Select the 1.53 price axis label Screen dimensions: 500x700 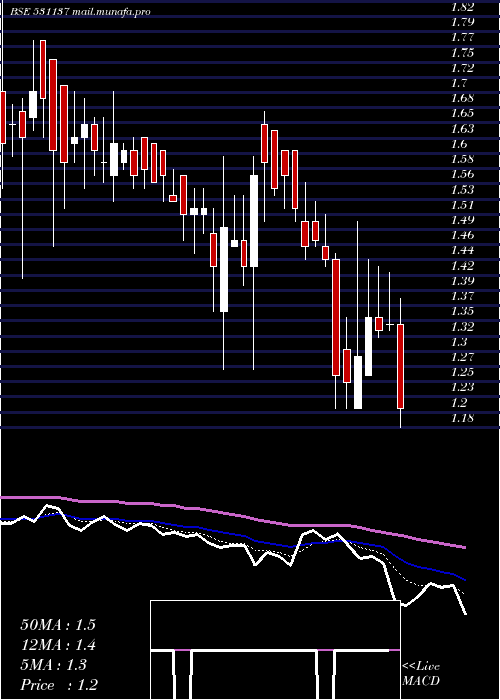(x=462, y=190)
